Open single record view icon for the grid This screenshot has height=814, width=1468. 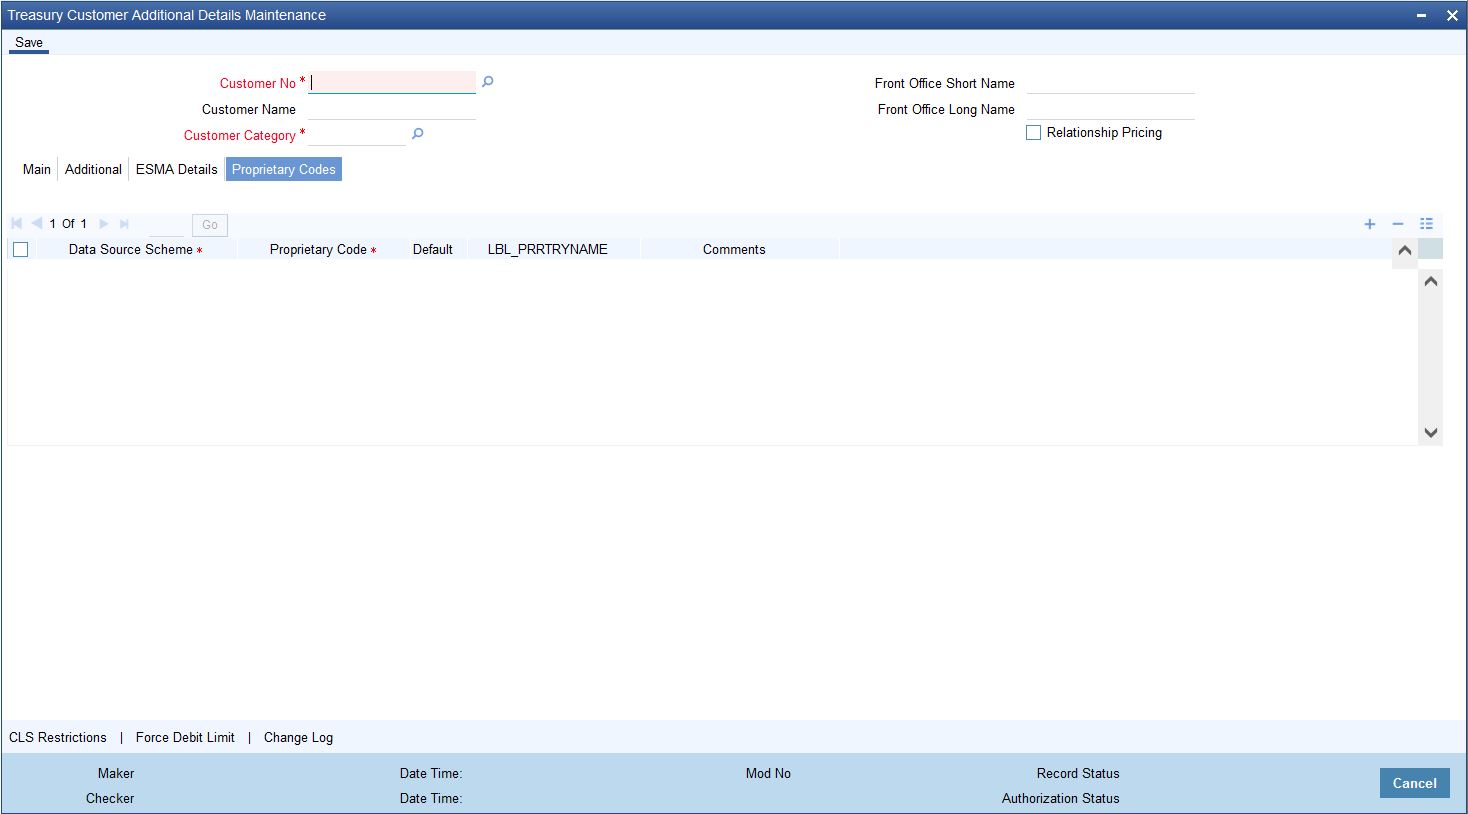pyautogui.click(x=1426, y=224)
